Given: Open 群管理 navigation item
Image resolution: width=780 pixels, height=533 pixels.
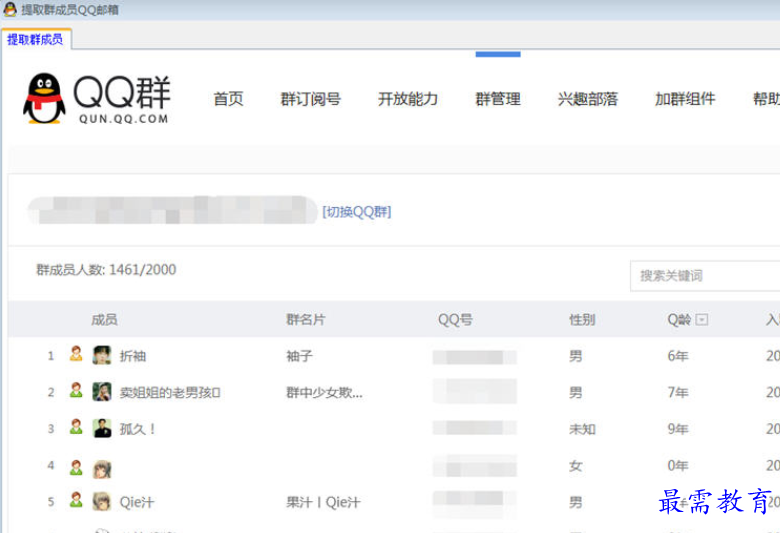Looking at the screenshot, I should click(x=498, y=99).
